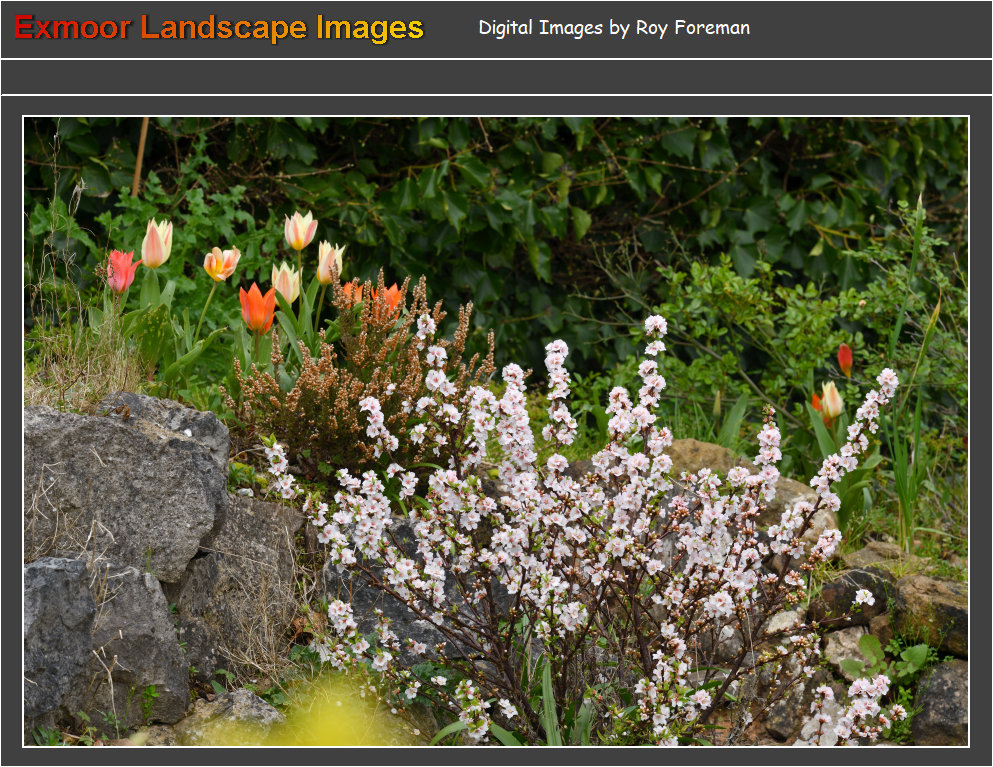Click the red tulip bud on the right

click(x=845, y=359)
